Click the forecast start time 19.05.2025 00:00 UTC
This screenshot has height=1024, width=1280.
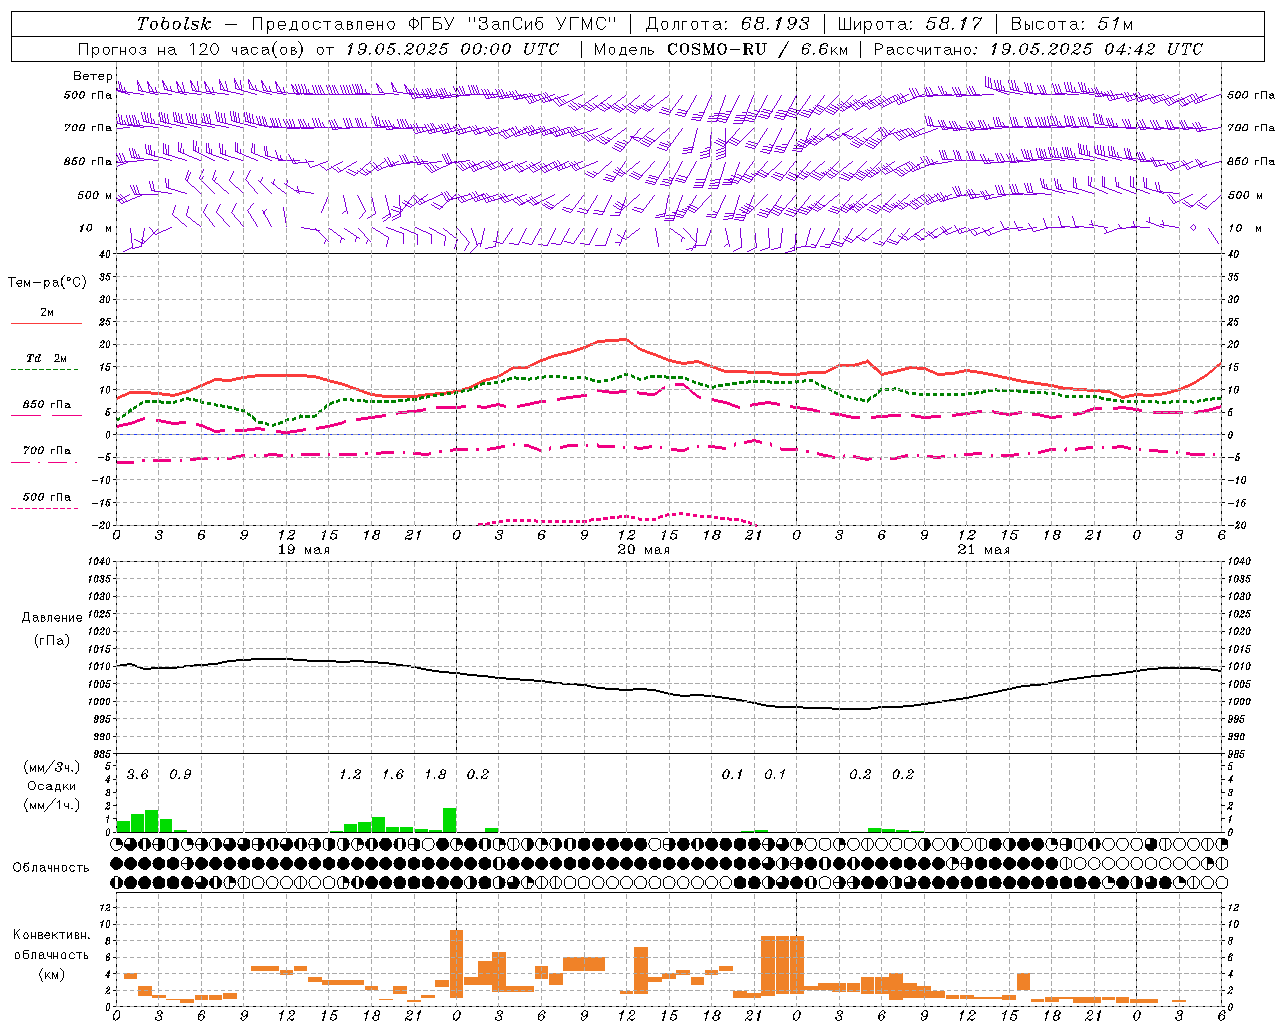coord(452,49)
